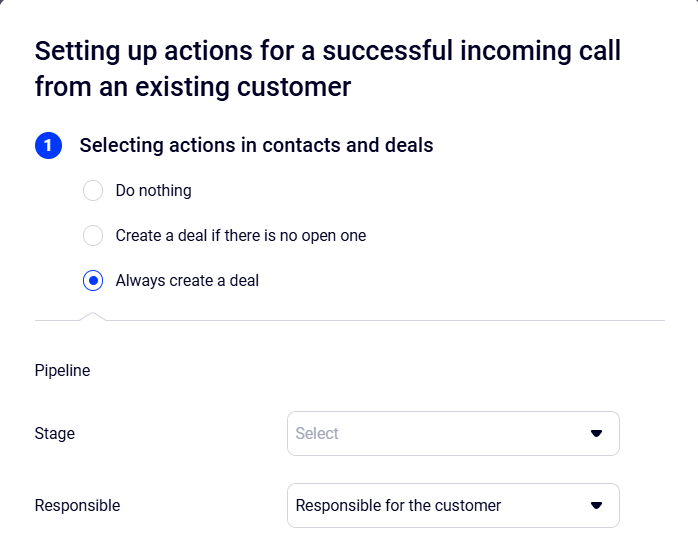698x552 pixels.
Task: Click the "Selecting actions in contacts and deals" heading
Action: [x=256, y=146]
